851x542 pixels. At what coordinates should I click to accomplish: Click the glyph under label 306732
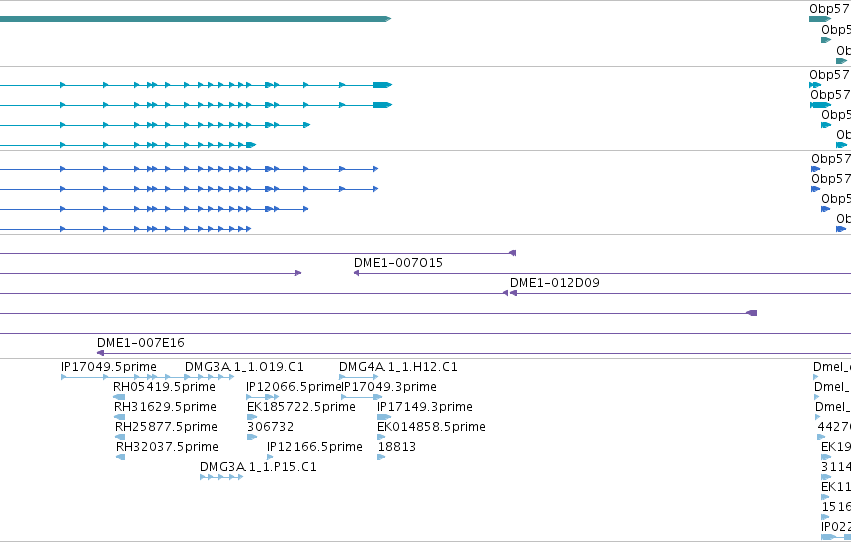coord(252,437)
